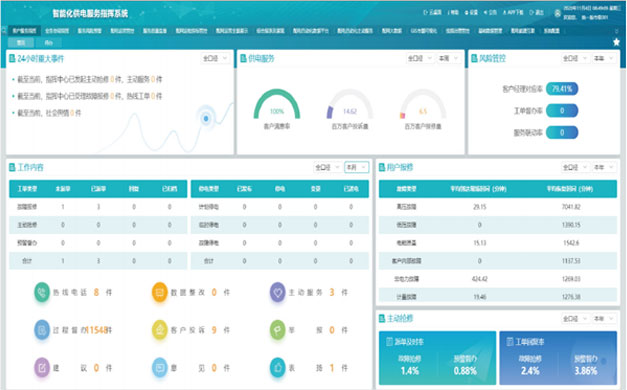Click the 数据整改 orange icon
This screenshot has width=627, height=390.
160,292
